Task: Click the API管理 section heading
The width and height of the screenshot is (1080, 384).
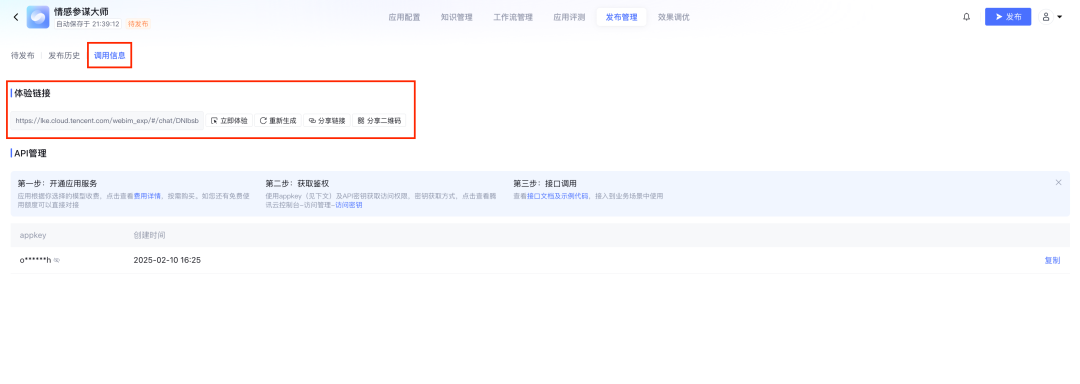Action: coord(30,153)
